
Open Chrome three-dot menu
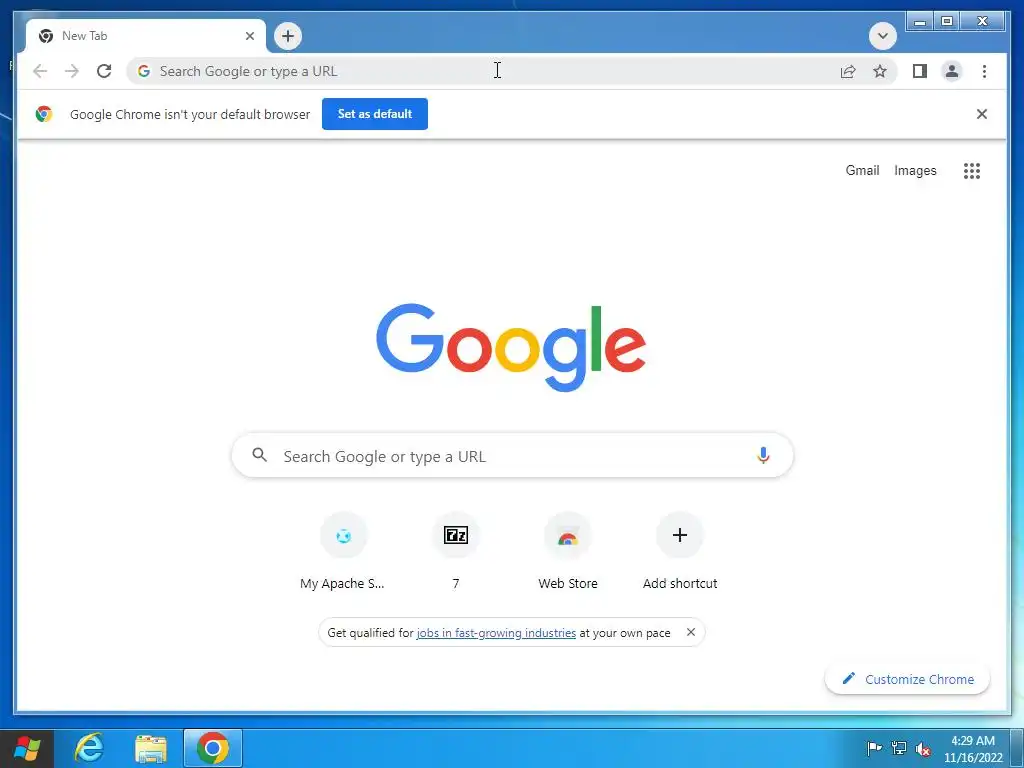984,71
